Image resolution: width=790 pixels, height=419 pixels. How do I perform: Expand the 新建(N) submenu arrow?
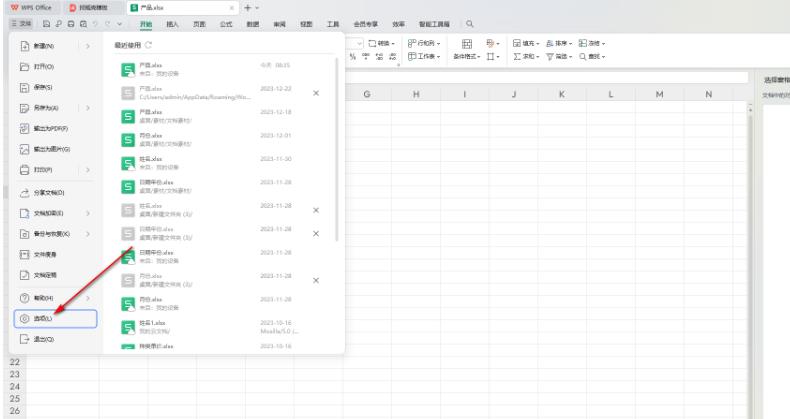[88, 46]
